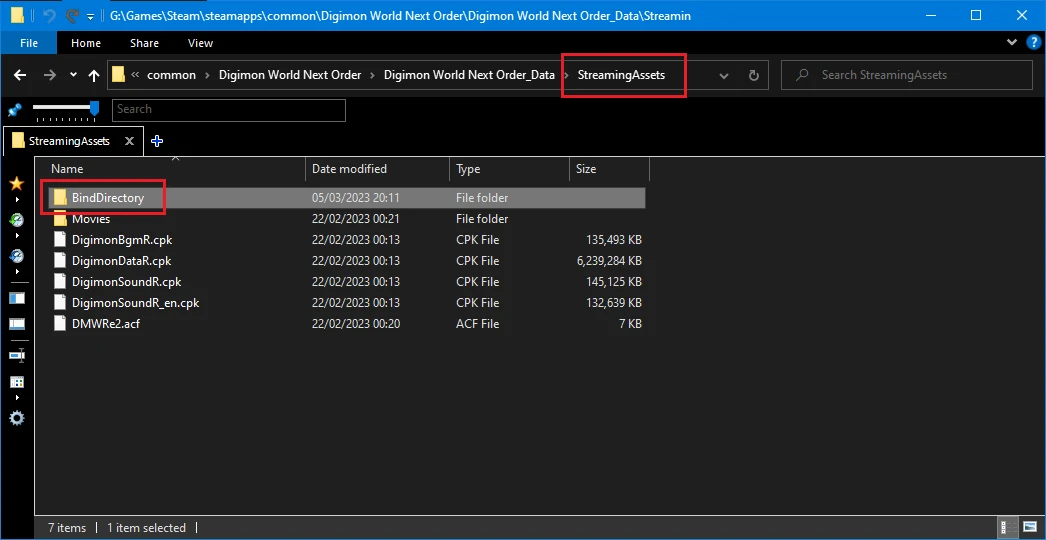The image size is (1046, 540).
Task: Open the View ribbon tab
Action: [200, 43]
